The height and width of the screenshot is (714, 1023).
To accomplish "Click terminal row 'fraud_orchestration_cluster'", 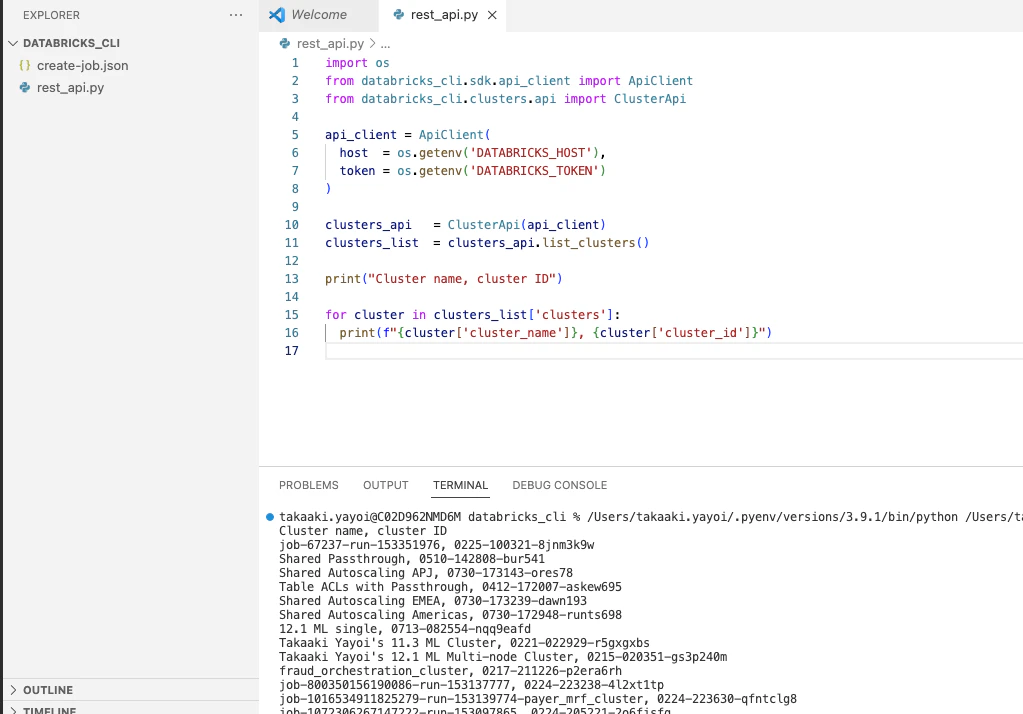I will [450, 672].
